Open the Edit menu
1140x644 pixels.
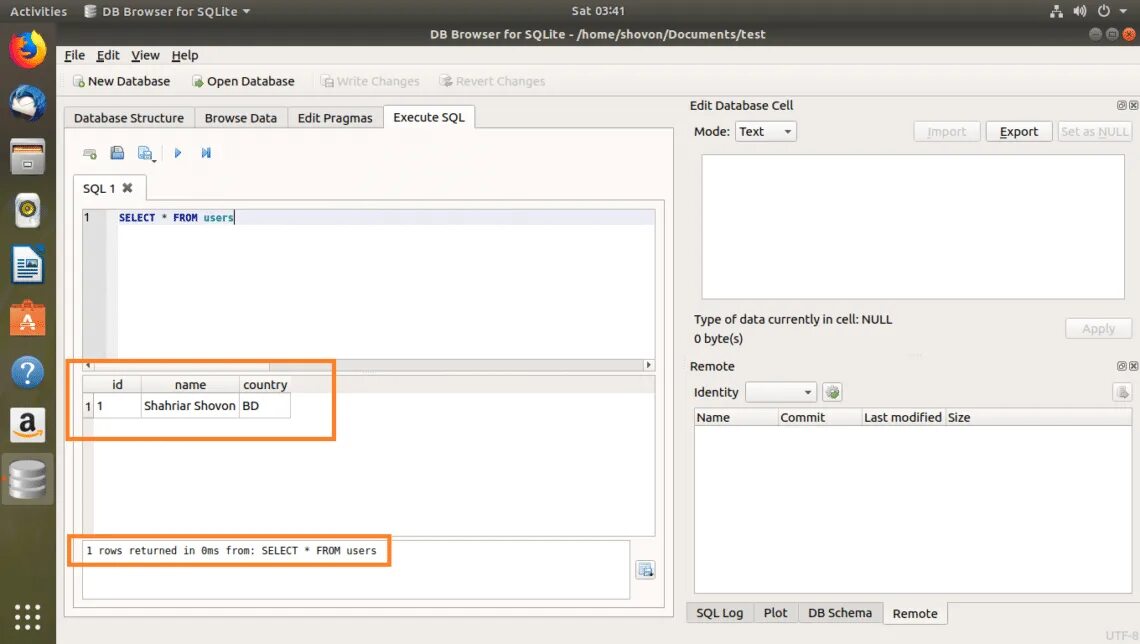coord(108,55)
